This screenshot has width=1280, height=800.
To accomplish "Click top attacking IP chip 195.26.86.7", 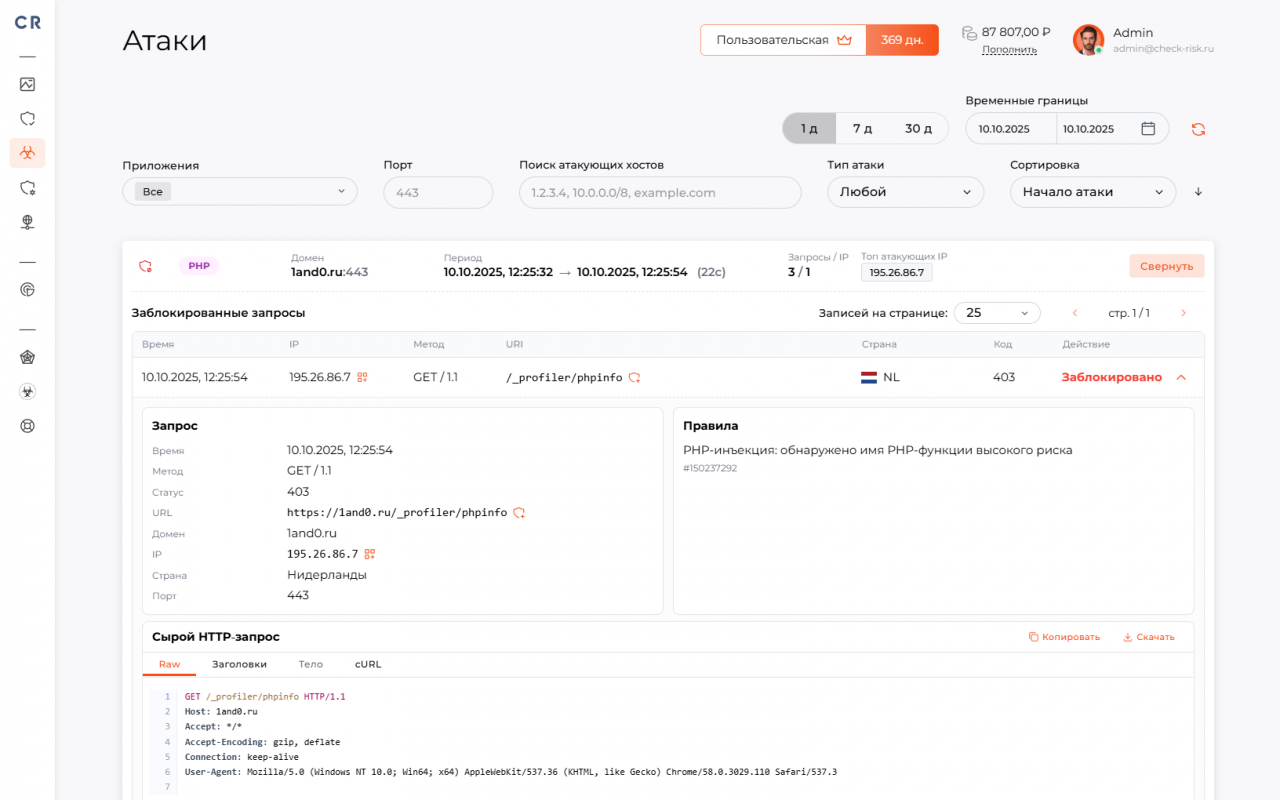I will click(896, 272).
